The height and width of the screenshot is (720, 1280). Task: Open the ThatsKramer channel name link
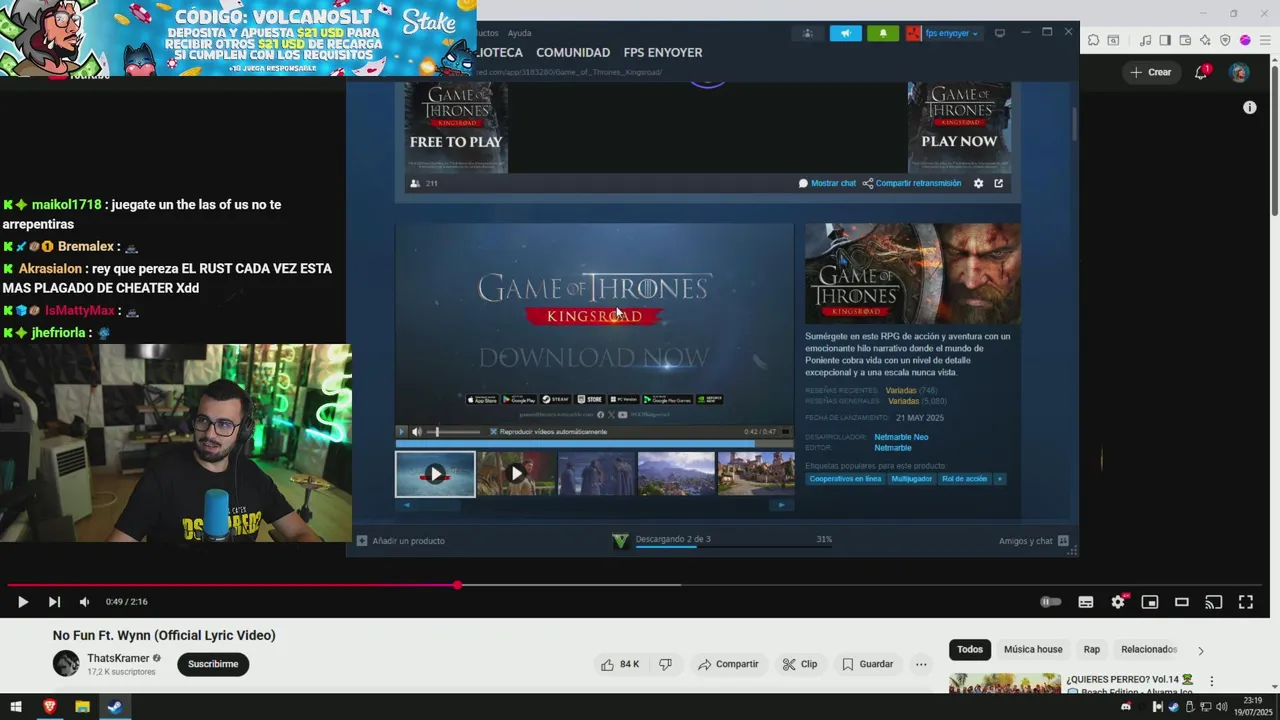click(118, 658)
